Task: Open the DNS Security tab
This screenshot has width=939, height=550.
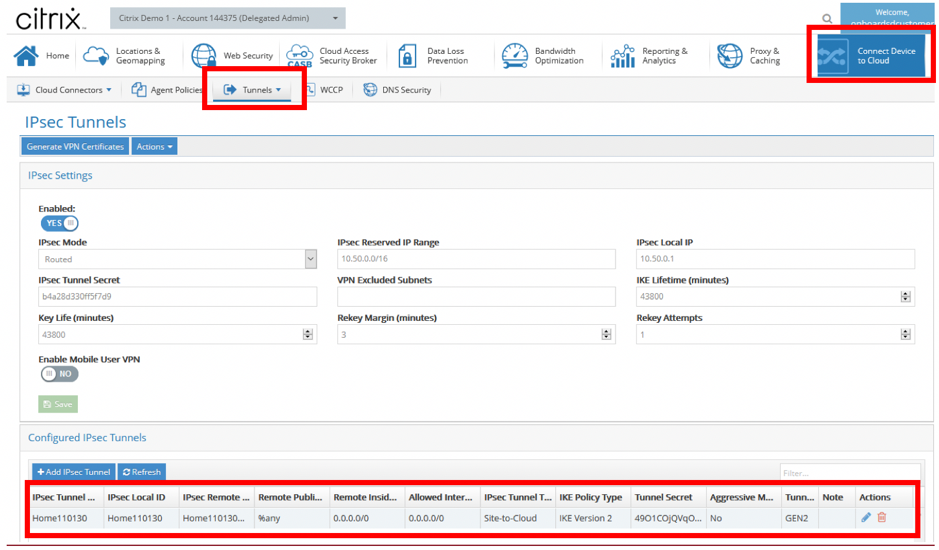Action: pos(398,90)
